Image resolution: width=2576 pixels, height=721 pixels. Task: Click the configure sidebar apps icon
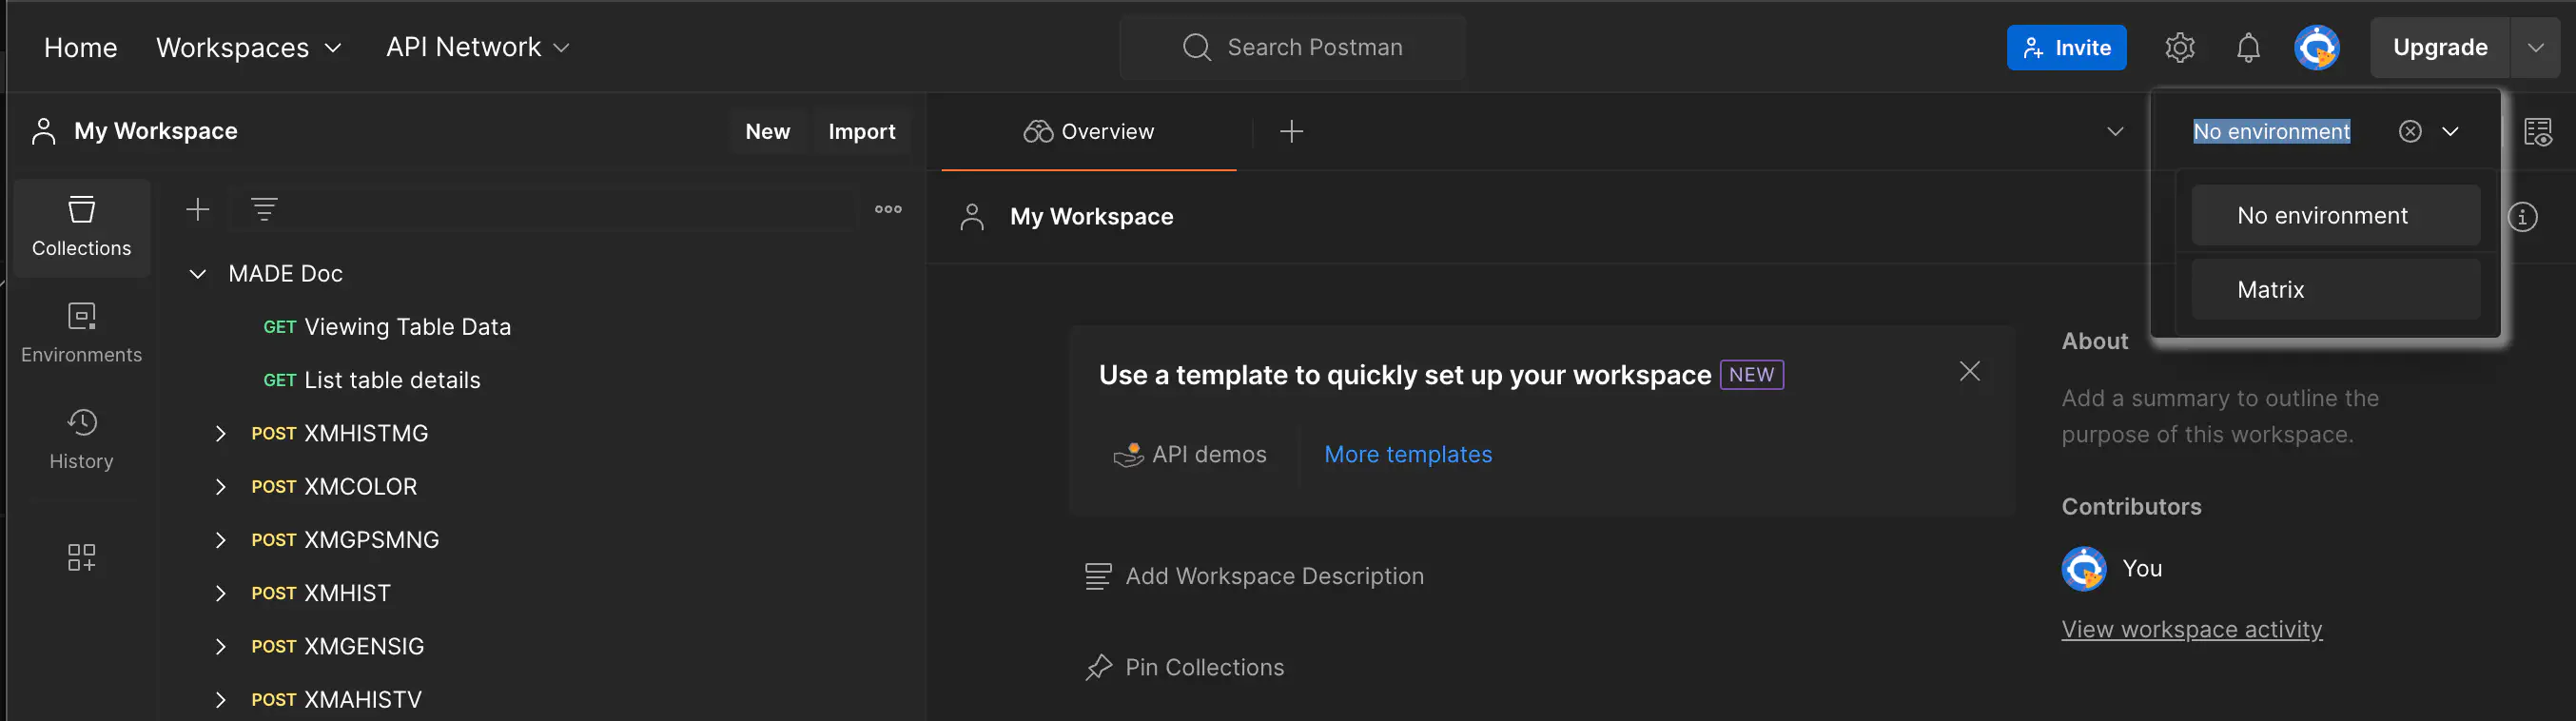(81, 557)
